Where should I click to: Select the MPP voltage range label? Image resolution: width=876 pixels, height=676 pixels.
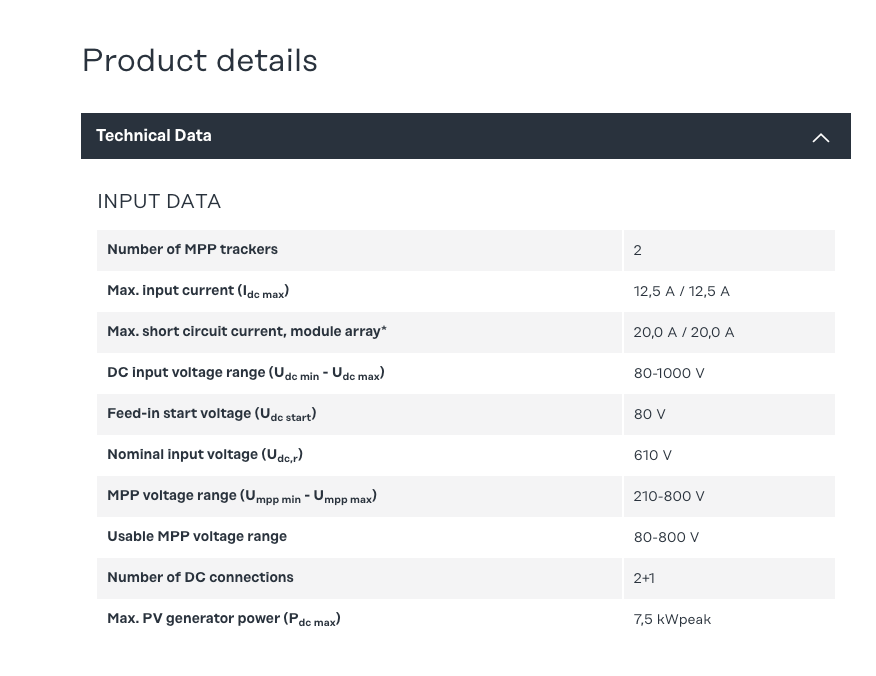241,496
